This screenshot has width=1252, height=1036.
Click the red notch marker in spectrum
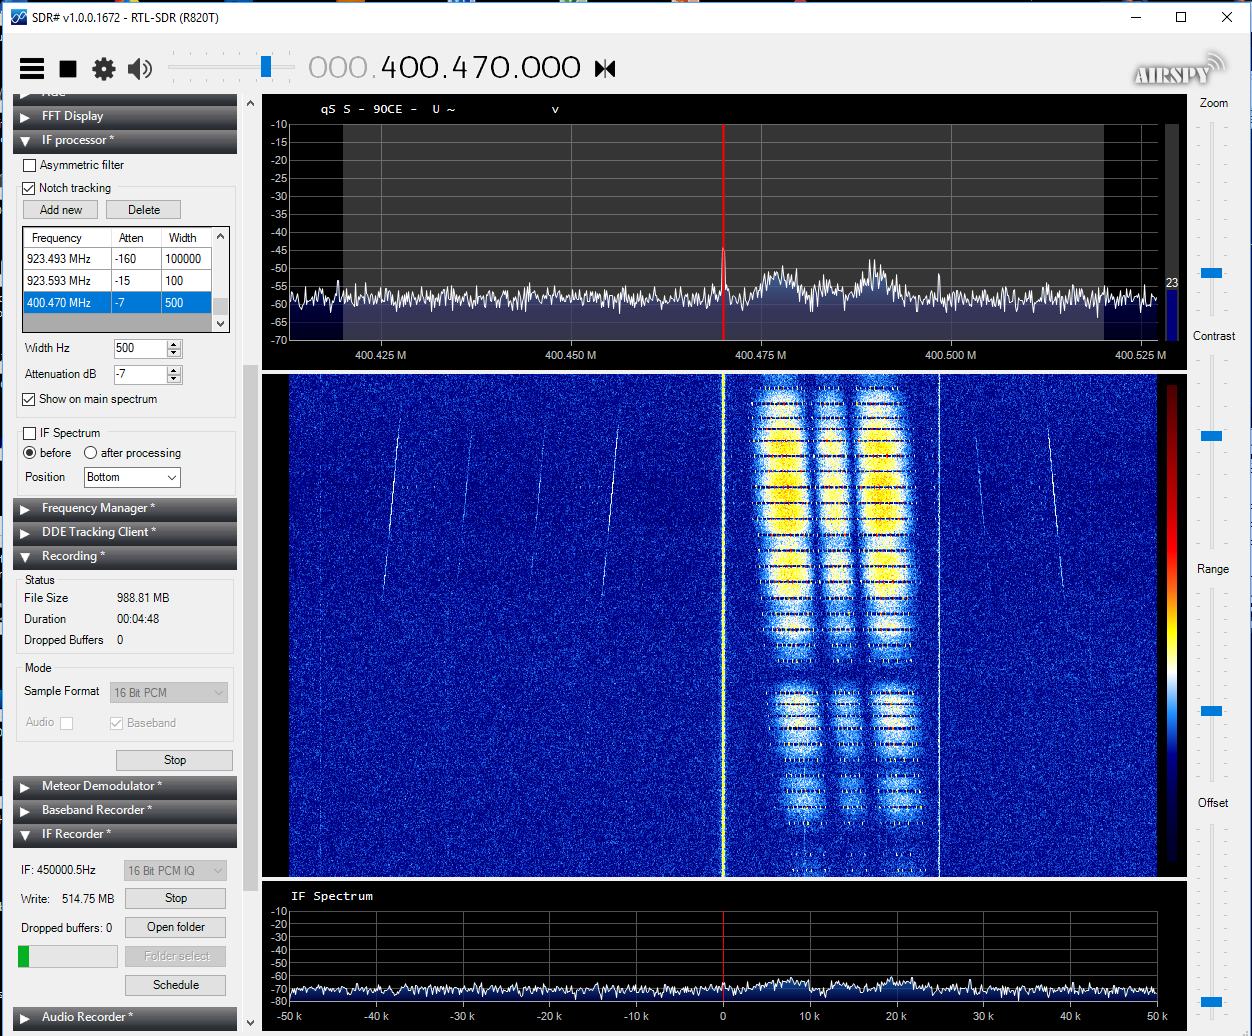click(x=723, y=232)
